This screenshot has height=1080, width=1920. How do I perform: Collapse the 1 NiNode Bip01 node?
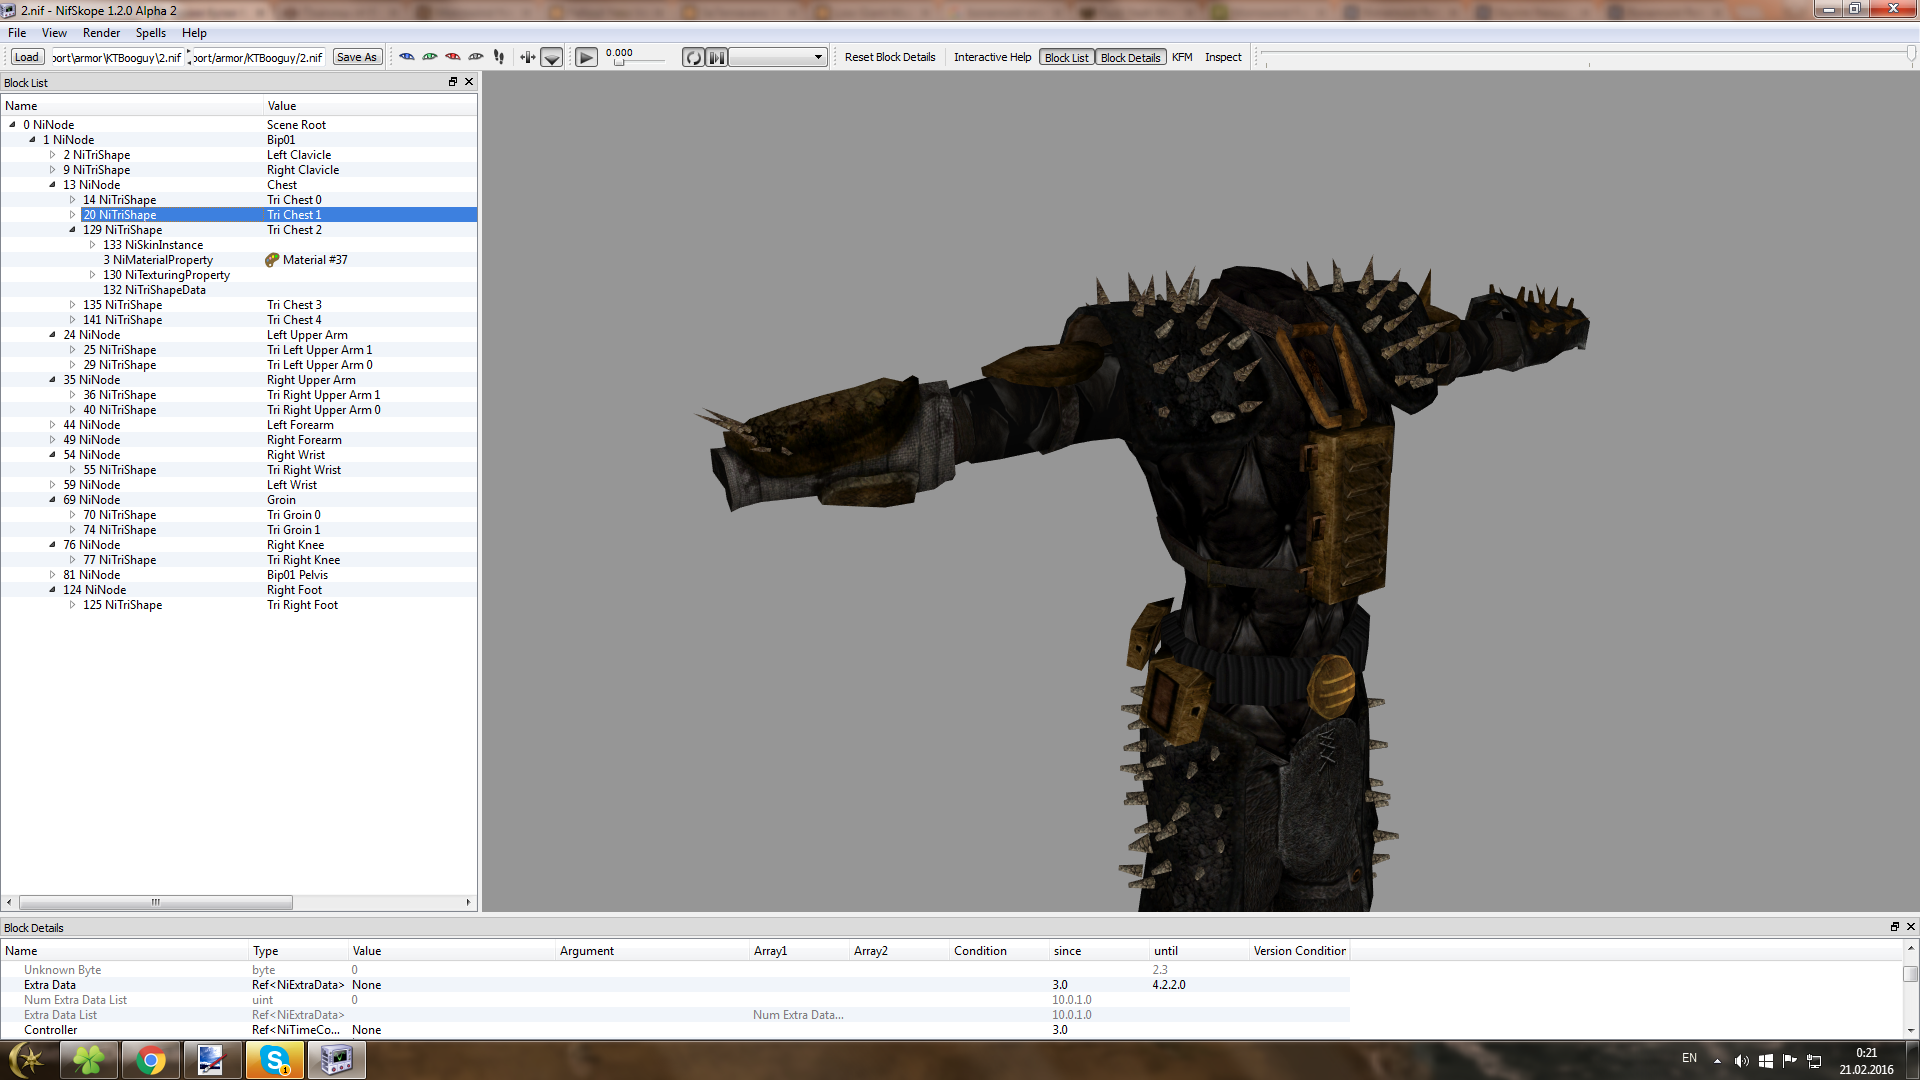[32, 140]
